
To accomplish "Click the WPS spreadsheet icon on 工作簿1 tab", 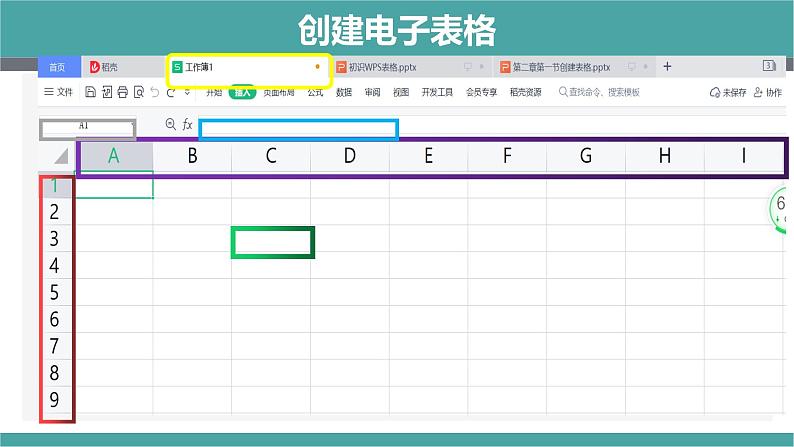I will (x=177, y=67).
